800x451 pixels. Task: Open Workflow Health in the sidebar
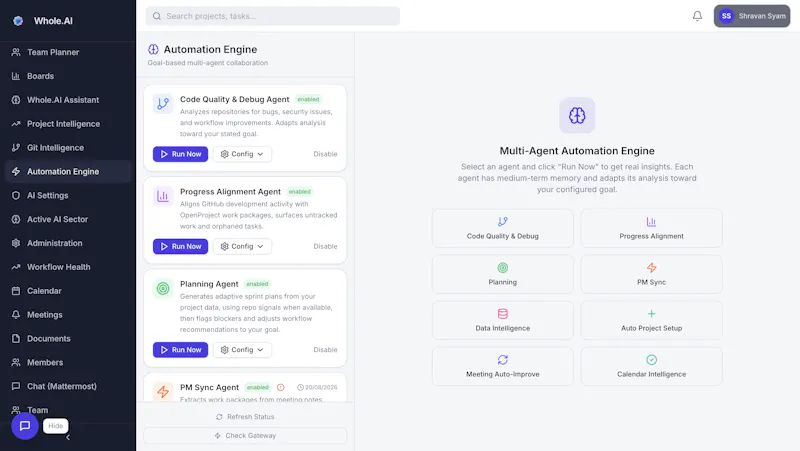tap(67, 267)
